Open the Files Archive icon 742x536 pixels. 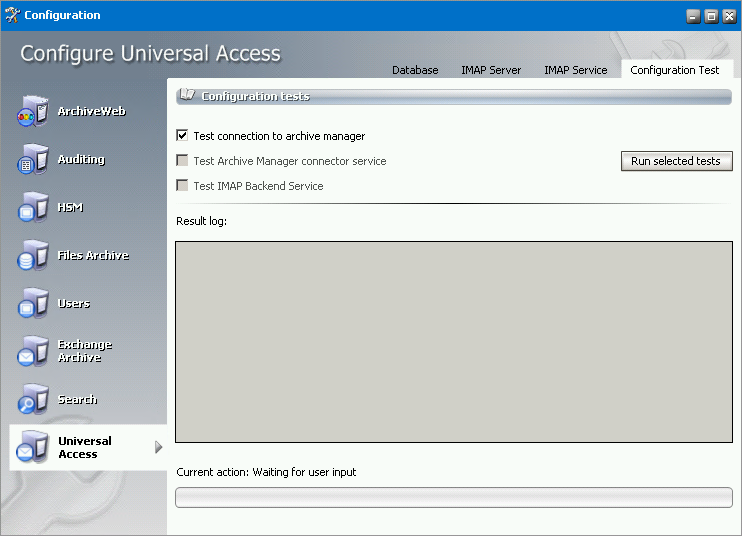(32, 255)
